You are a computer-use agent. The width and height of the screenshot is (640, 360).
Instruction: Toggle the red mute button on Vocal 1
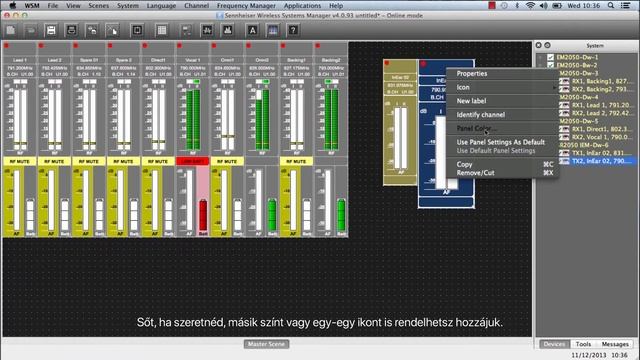pyautogui.click(x=193, y=161)
